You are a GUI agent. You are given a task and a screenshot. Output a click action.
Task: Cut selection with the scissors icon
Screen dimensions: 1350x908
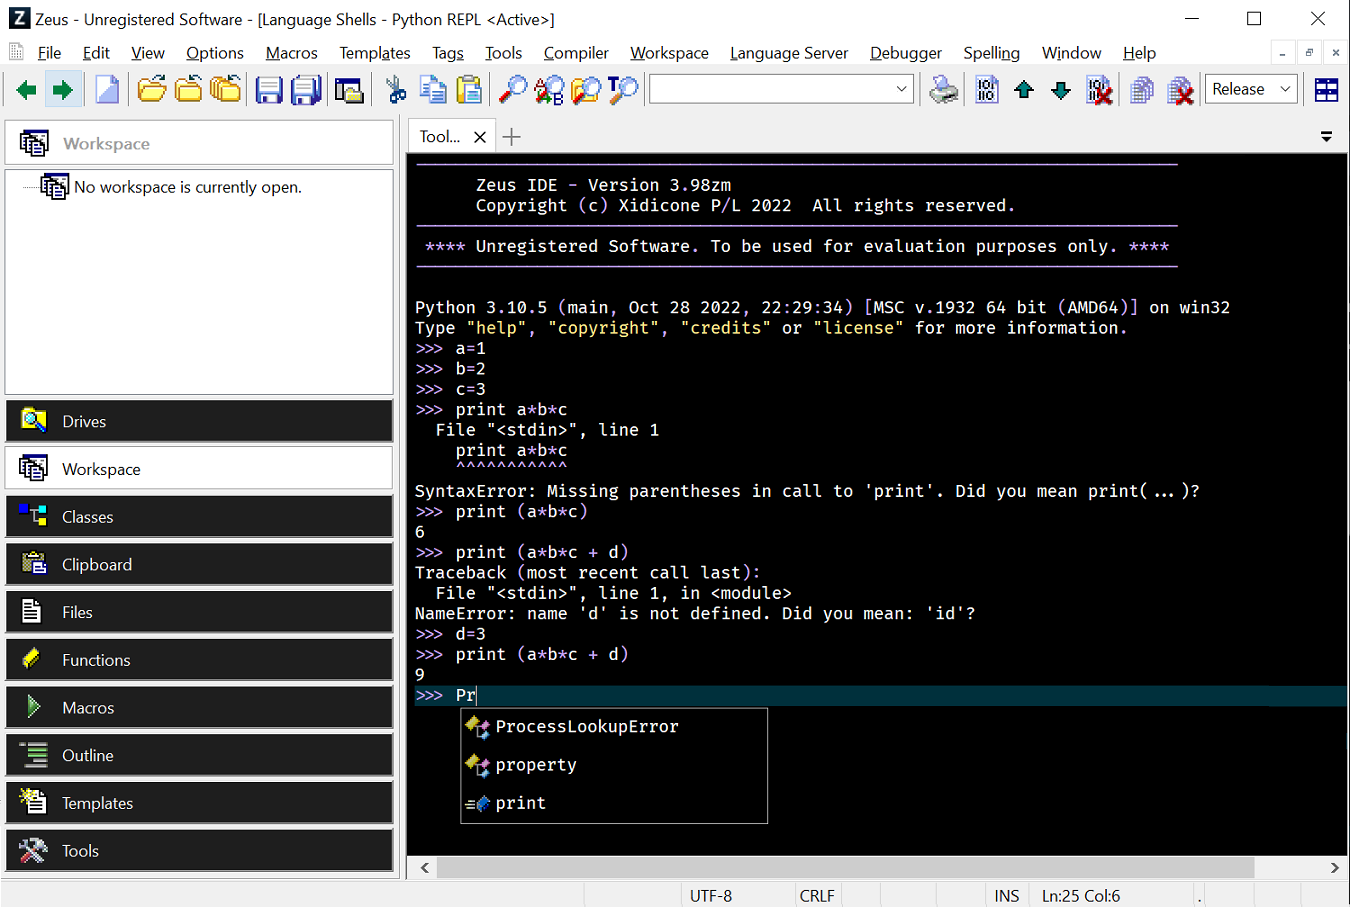click(x=396, y=90)
